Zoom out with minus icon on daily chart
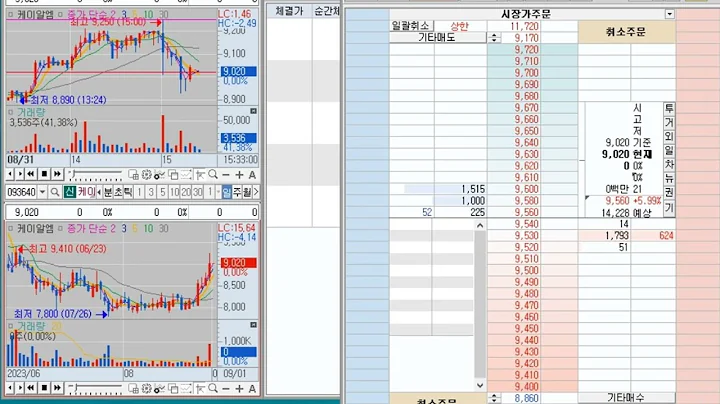 (225, 389)
